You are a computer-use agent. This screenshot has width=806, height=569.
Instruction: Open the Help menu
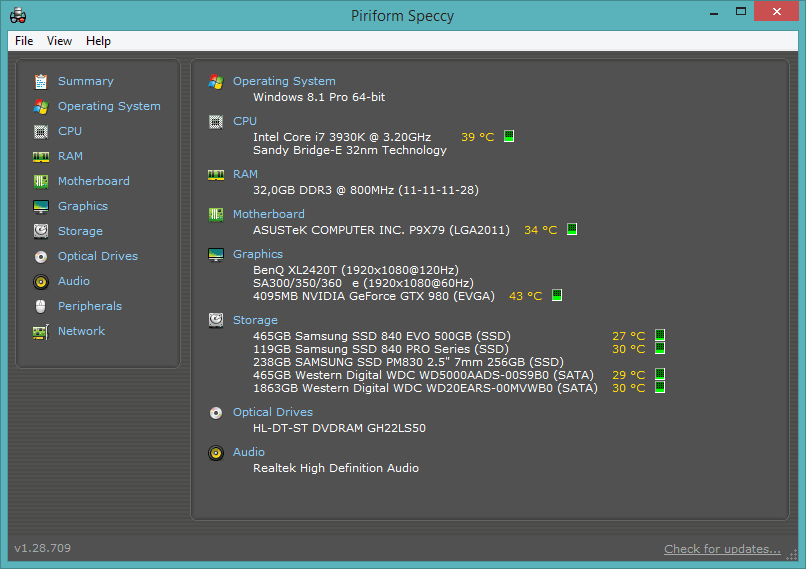click(98, 41)
